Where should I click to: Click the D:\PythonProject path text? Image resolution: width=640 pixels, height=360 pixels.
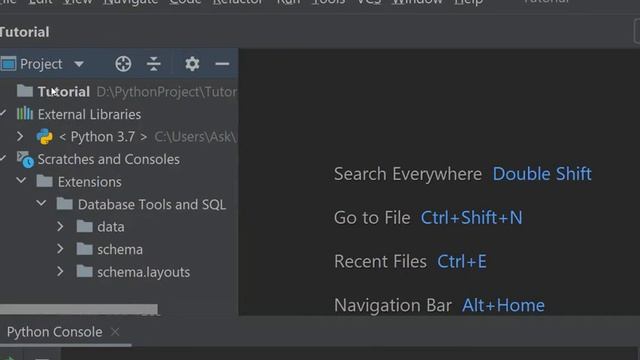[x=167, y=92]
